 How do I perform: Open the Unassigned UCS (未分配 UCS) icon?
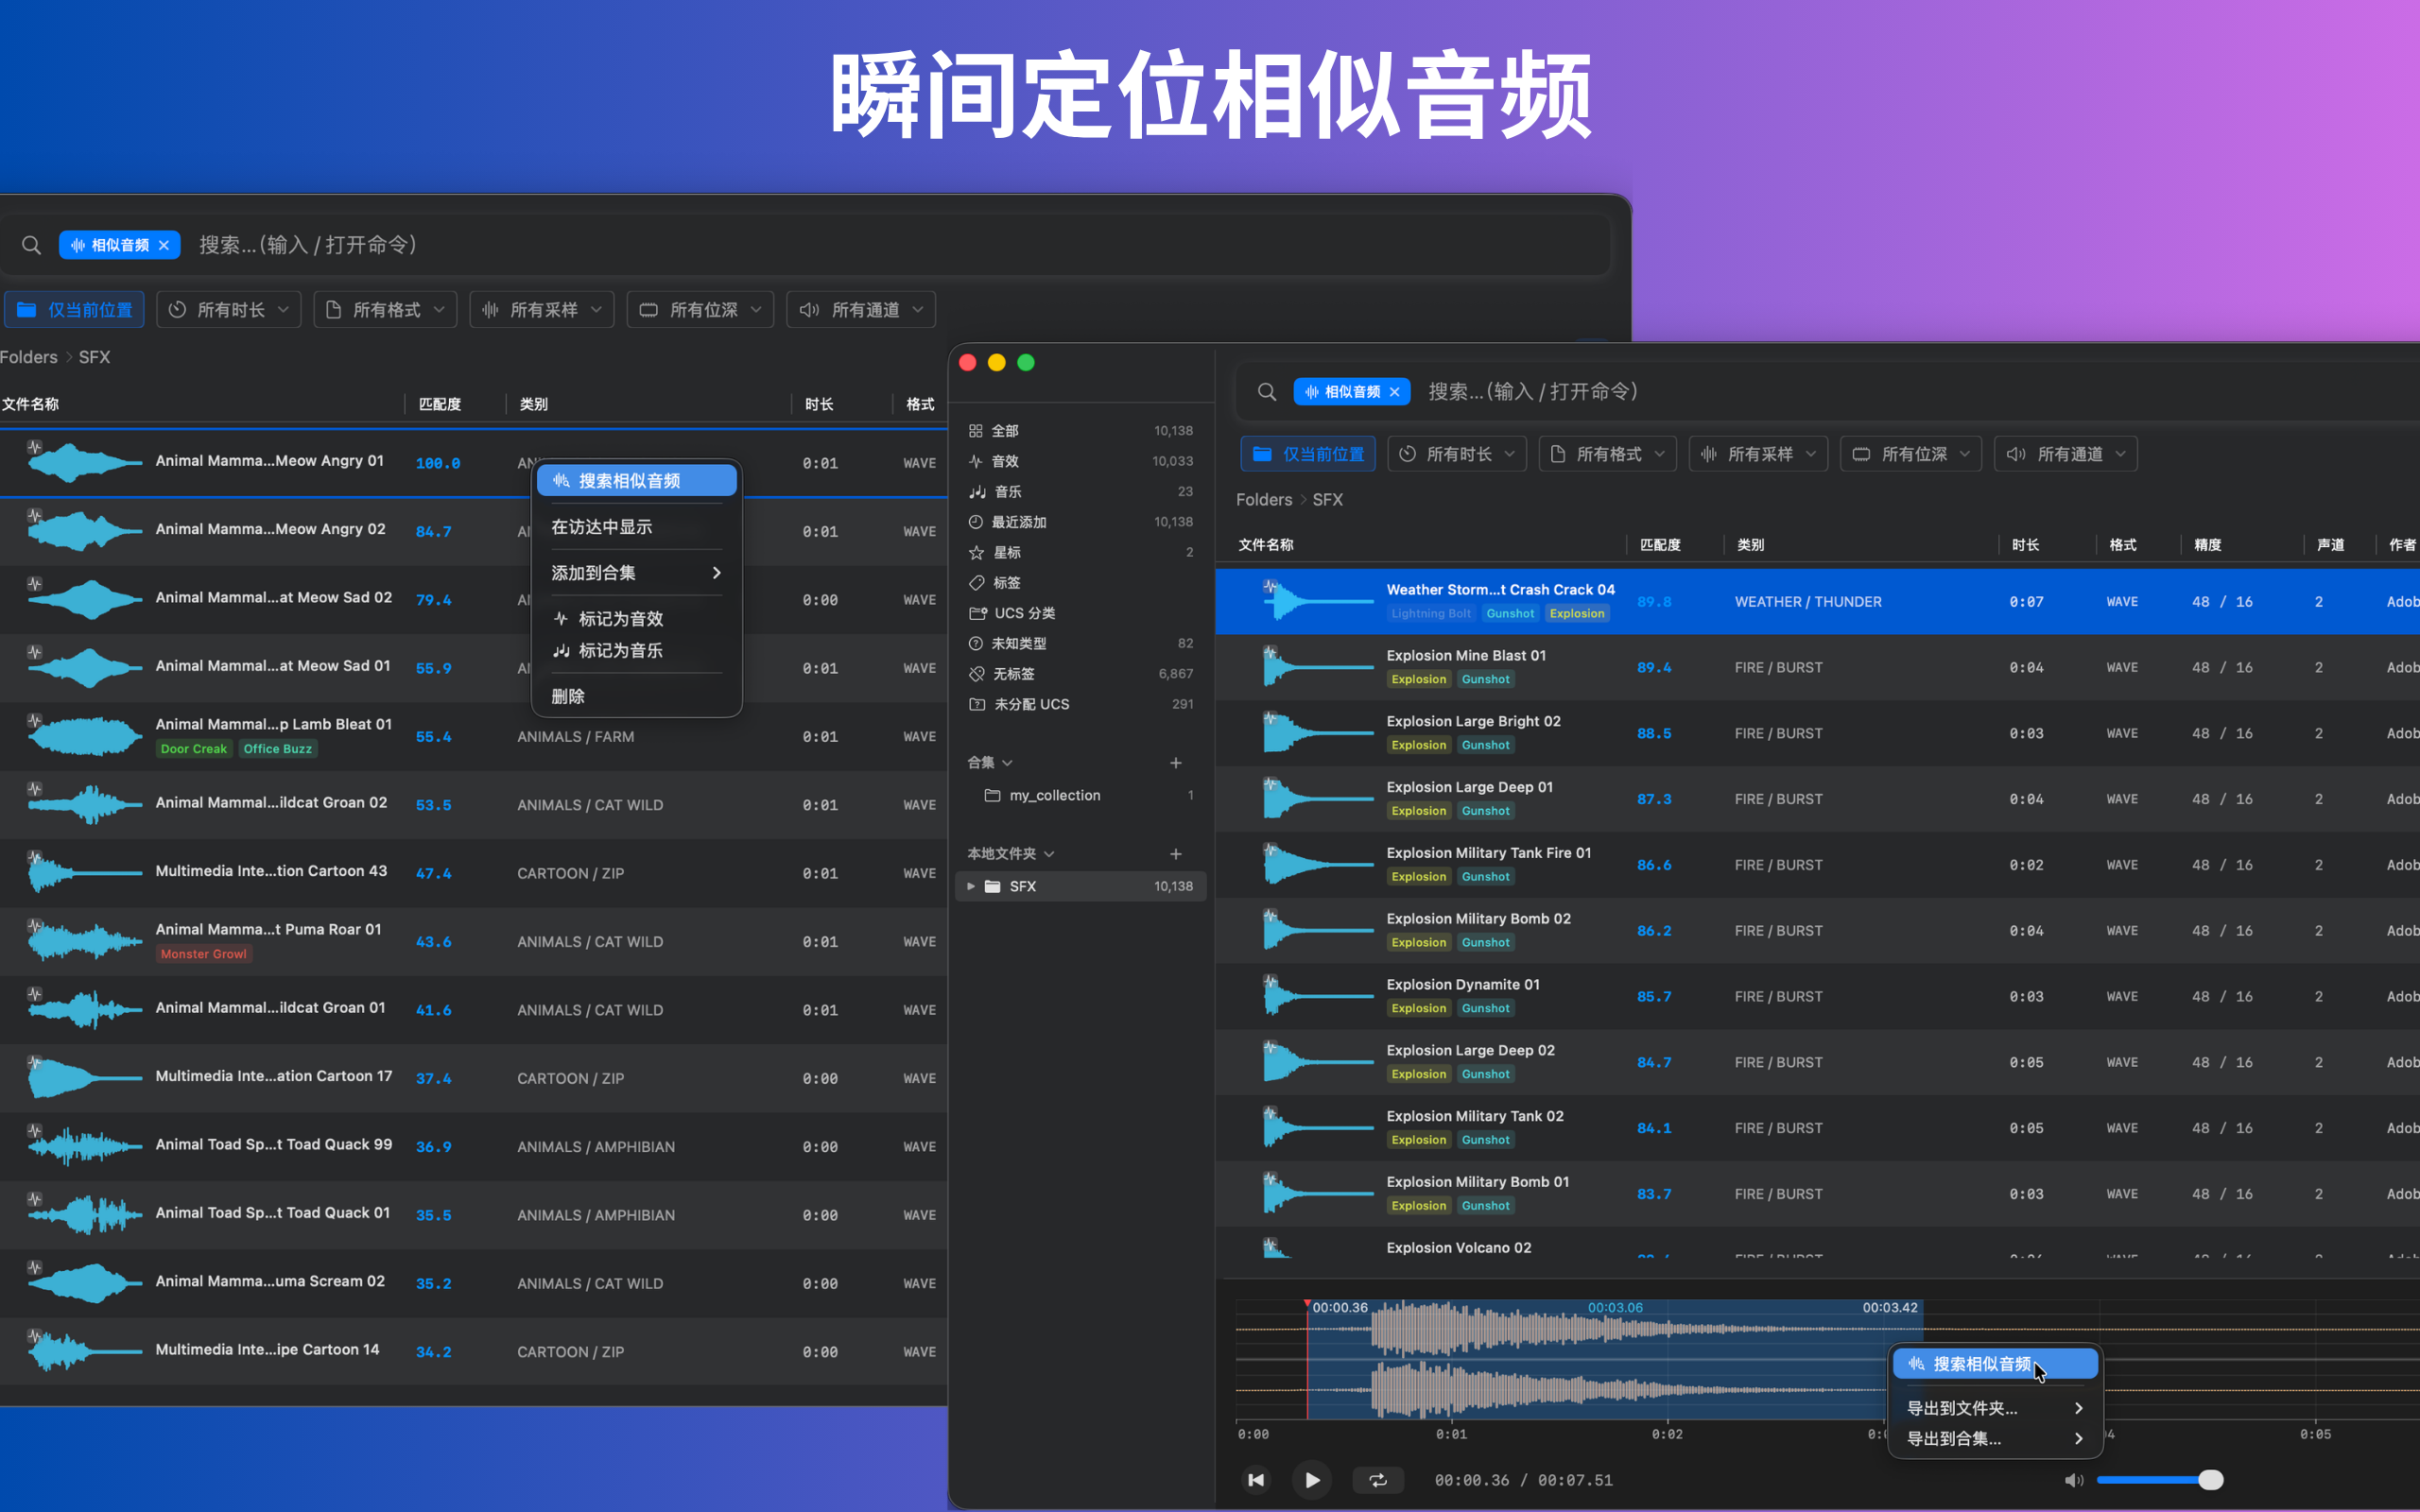[x=977, y=704]
